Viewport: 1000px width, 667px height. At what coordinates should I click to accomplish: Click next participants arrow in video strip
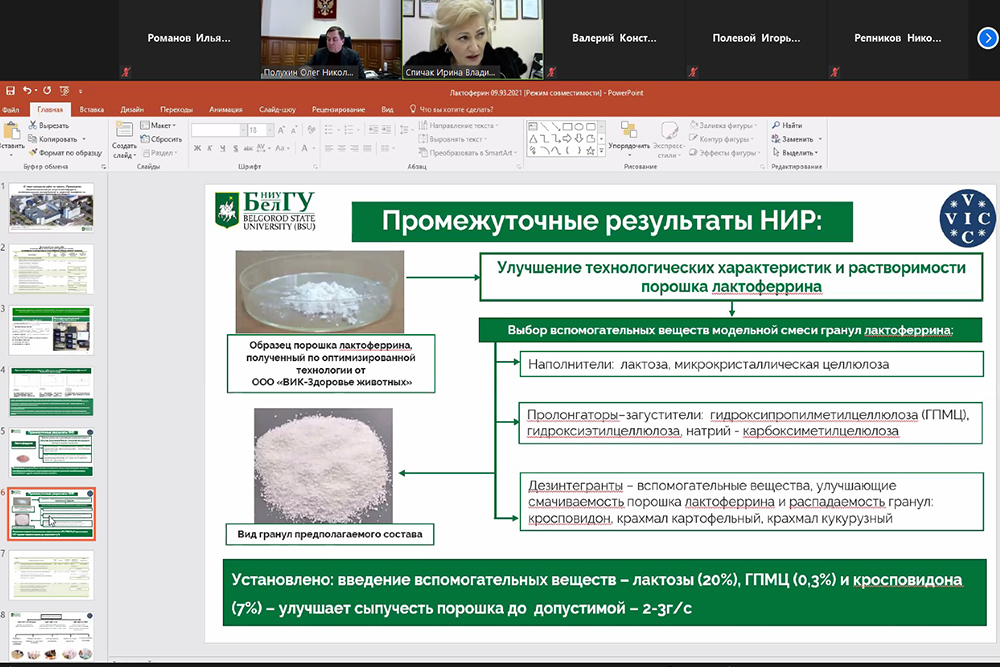tap(986, 38)
